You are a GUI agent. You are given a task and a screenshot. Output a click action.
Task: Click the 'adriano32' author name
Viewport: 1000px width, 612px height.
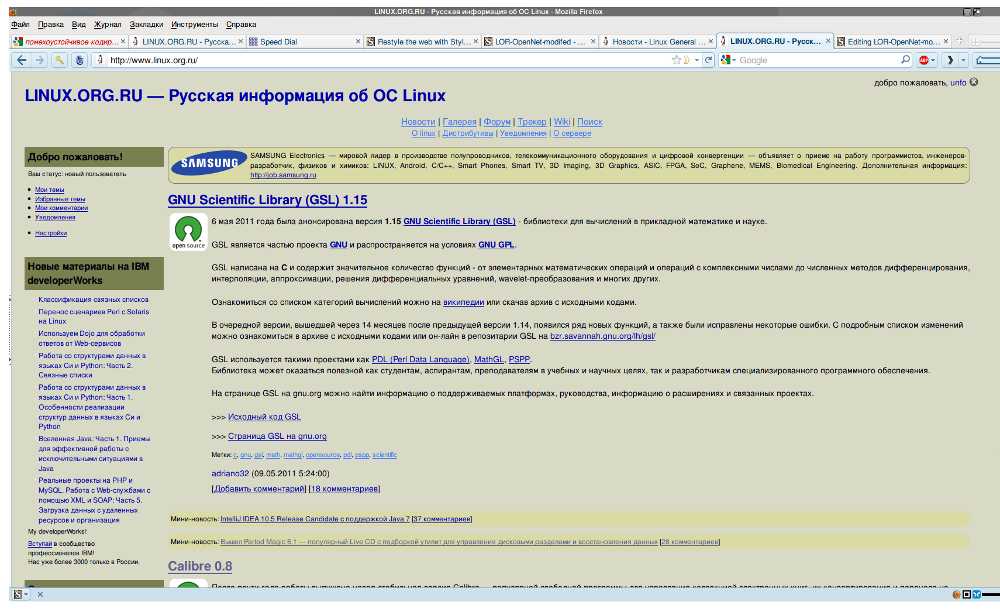click(x=230, y=474)
